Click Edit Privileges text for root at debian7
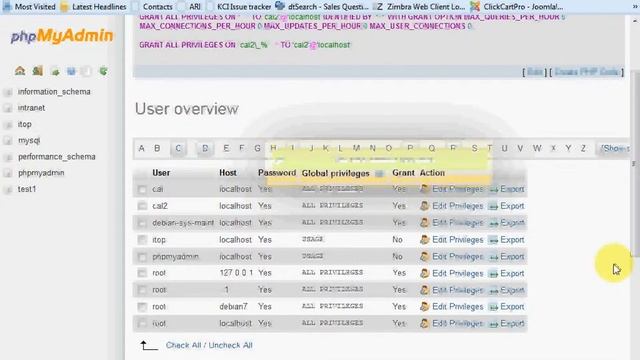 coord(458,307)
